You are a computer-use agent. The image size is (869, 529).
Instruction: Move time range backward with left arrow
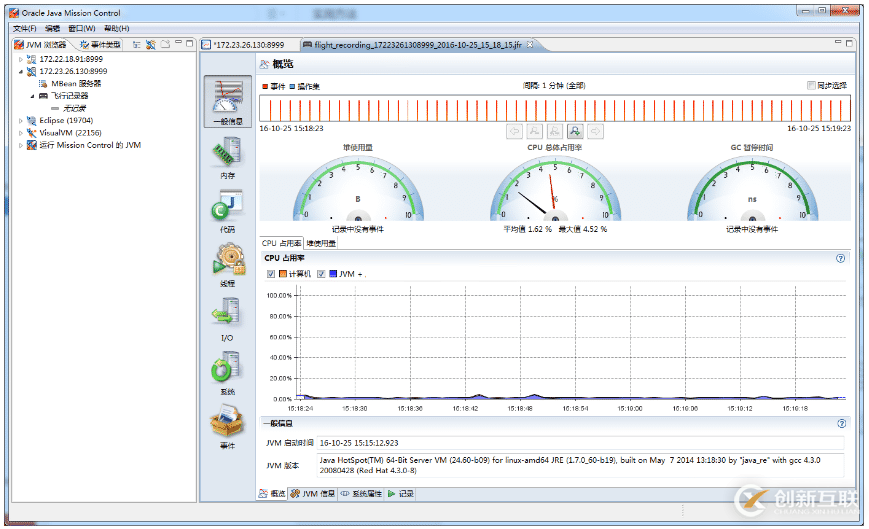pos(514,131)
